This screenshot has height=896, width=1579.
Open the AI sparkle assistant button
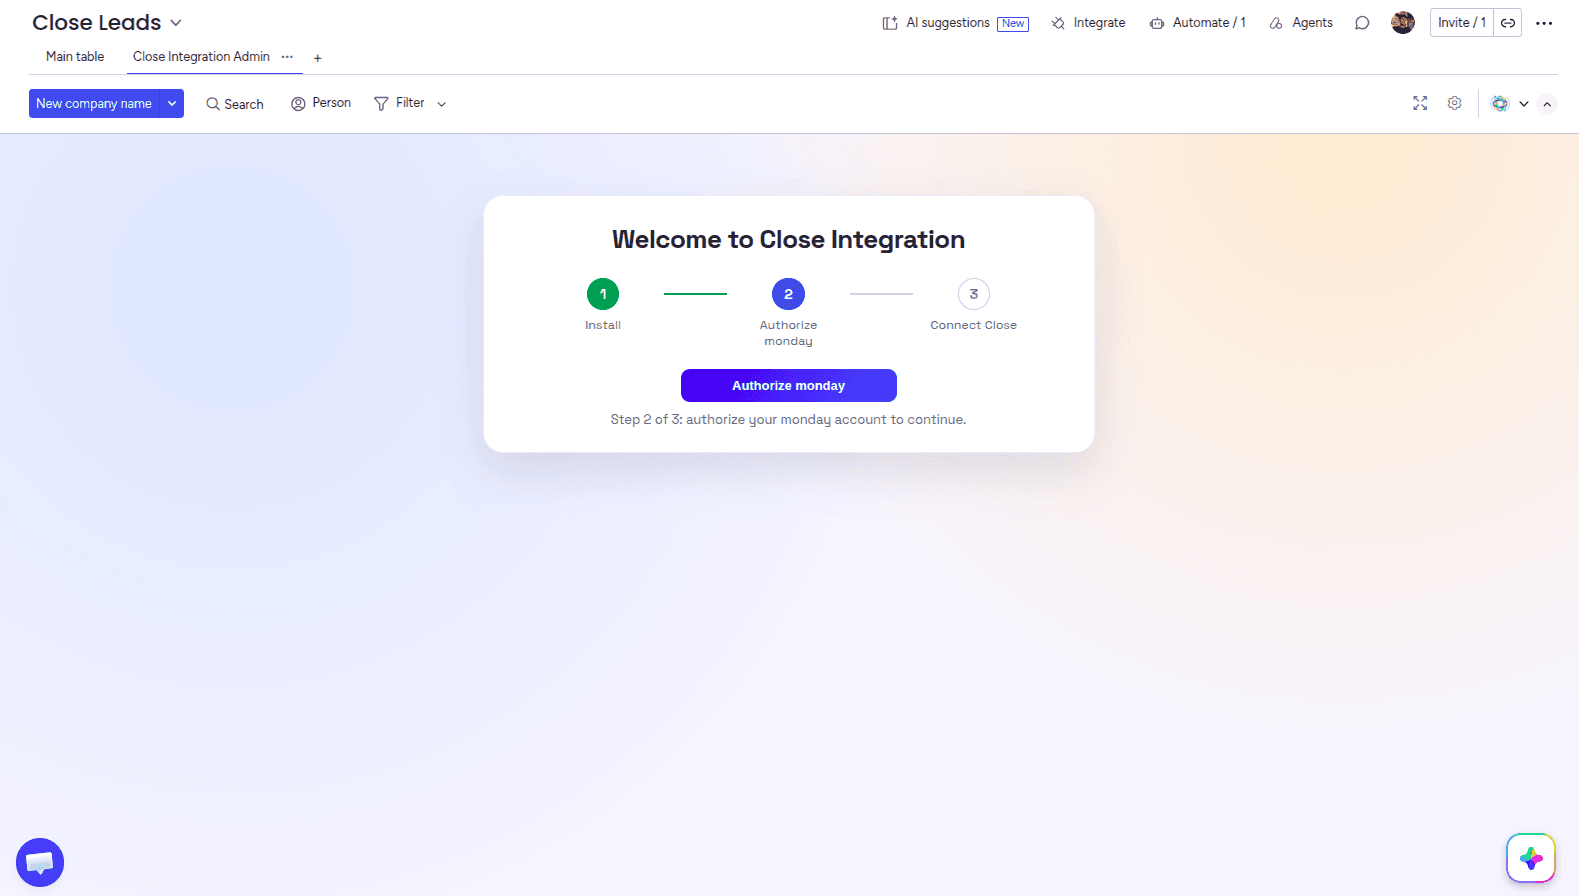1531,858
